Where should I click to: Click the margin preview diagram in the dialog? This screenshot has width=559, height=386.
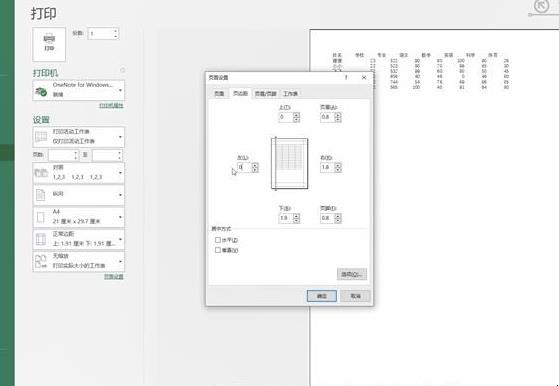coord(289,164)
